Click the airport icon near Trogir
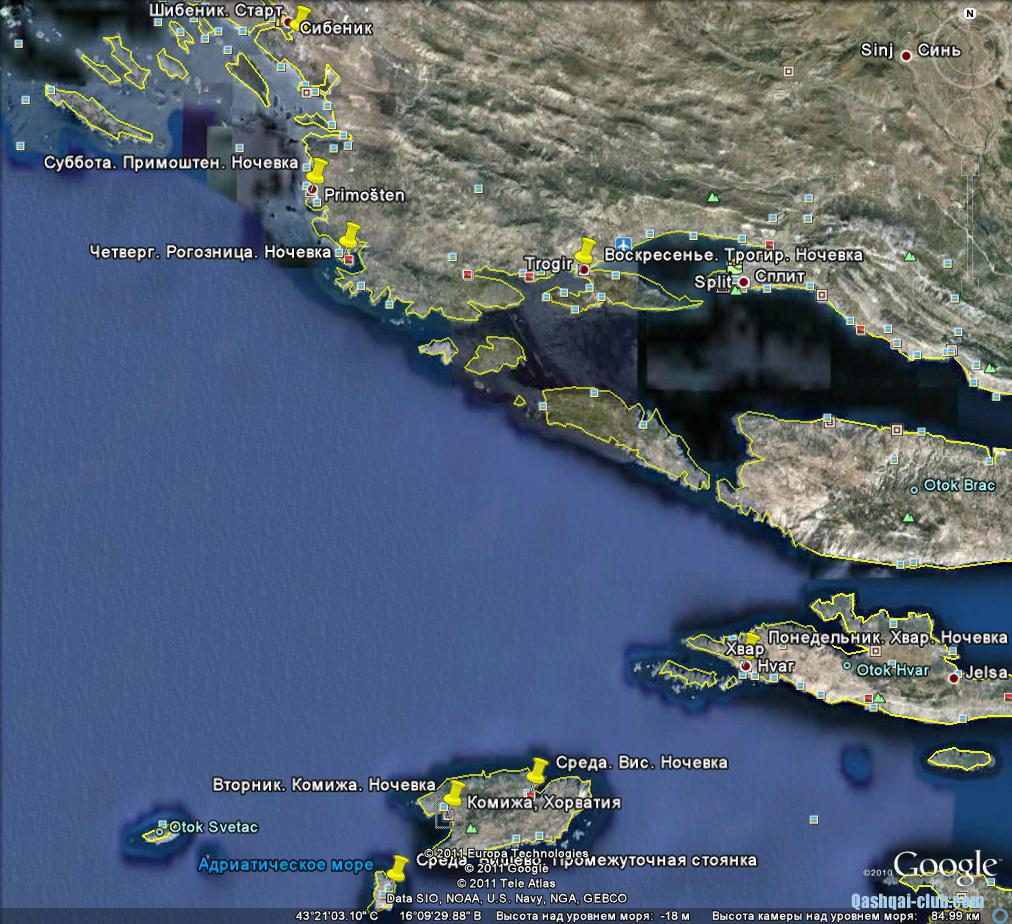 [624, 244]
